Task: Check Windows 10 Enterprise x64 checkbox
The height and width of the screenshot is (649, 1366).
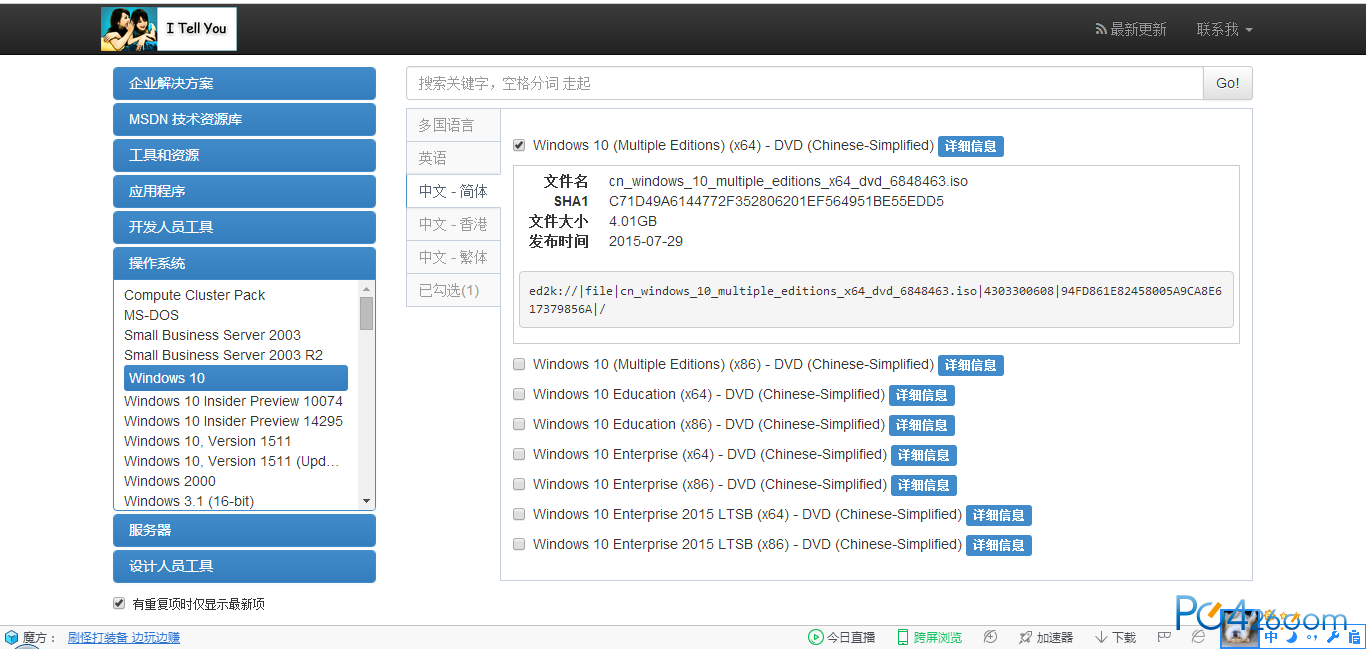Action: click(519, 454)
